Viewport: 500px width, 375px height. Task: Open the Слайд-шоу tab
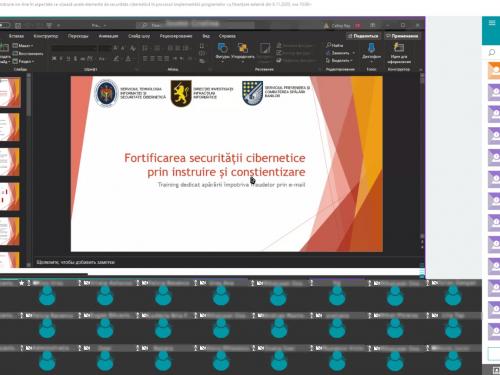click(139, 36)
